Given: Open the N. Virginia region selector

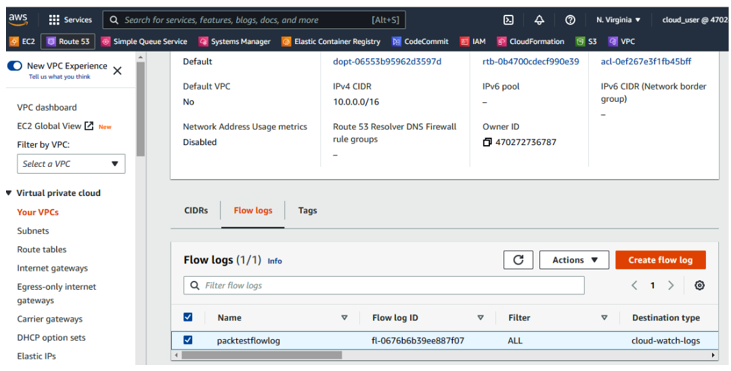Looking at the screenshot, I should pos(618,20).
